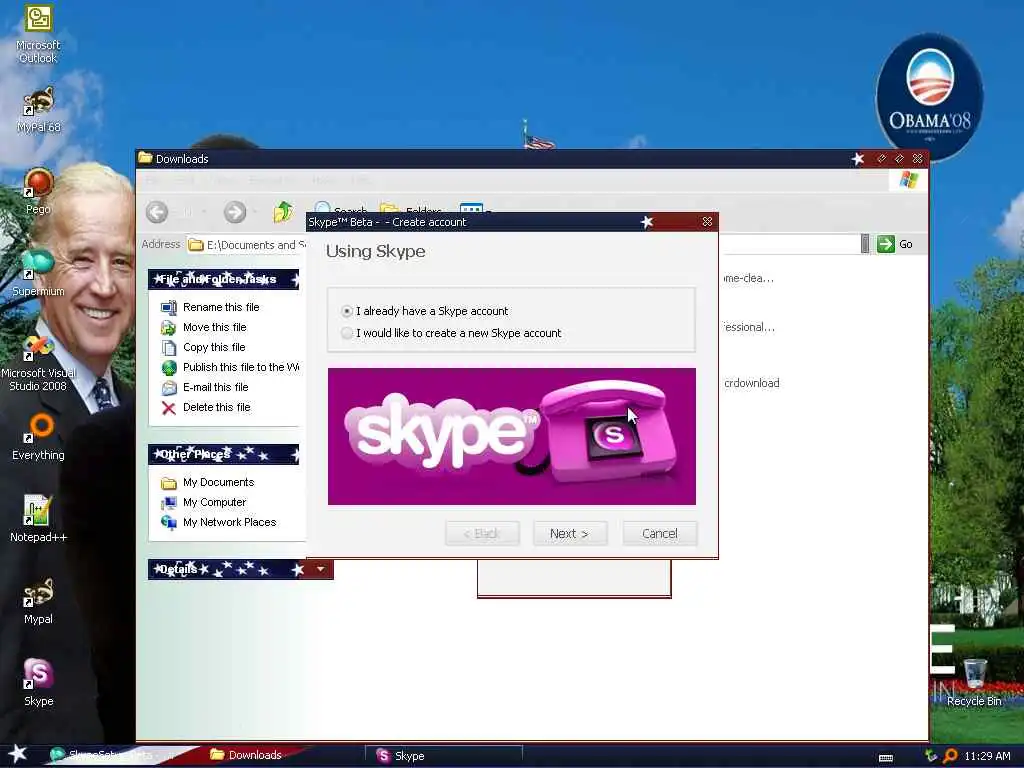Open the Start menu star button
The width and height of the screenshot is (1024, 768).
(x=18, y=754)
